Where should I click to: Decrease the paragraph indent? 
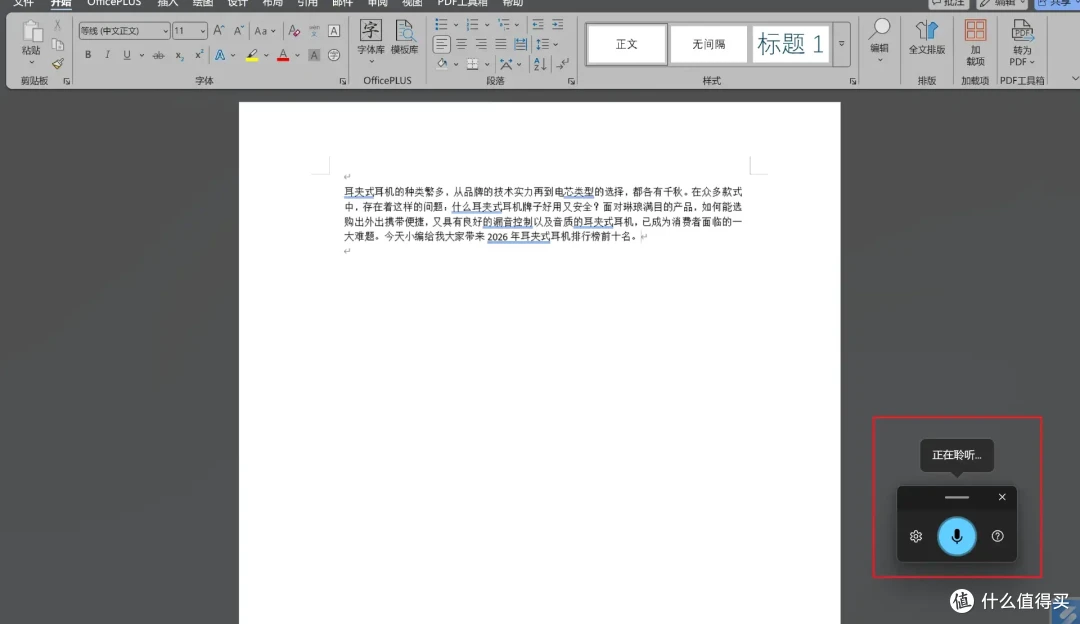538,25
